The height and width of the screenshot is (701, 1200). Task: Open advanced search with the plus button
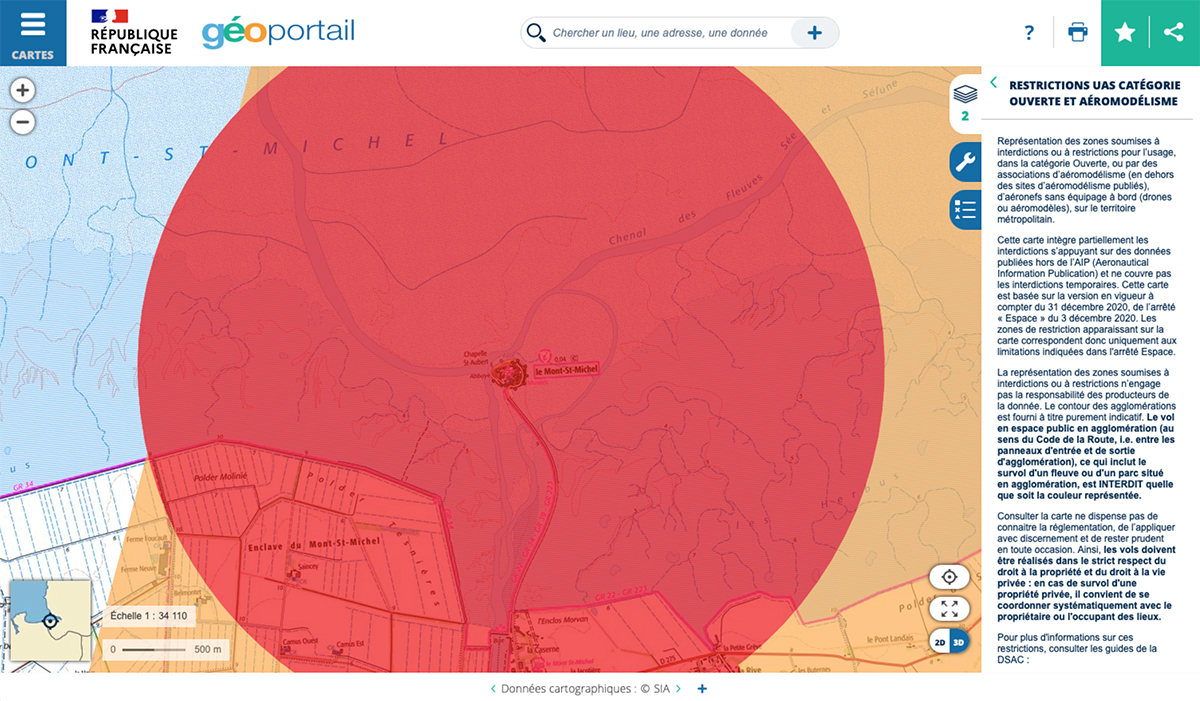(814, 33)
